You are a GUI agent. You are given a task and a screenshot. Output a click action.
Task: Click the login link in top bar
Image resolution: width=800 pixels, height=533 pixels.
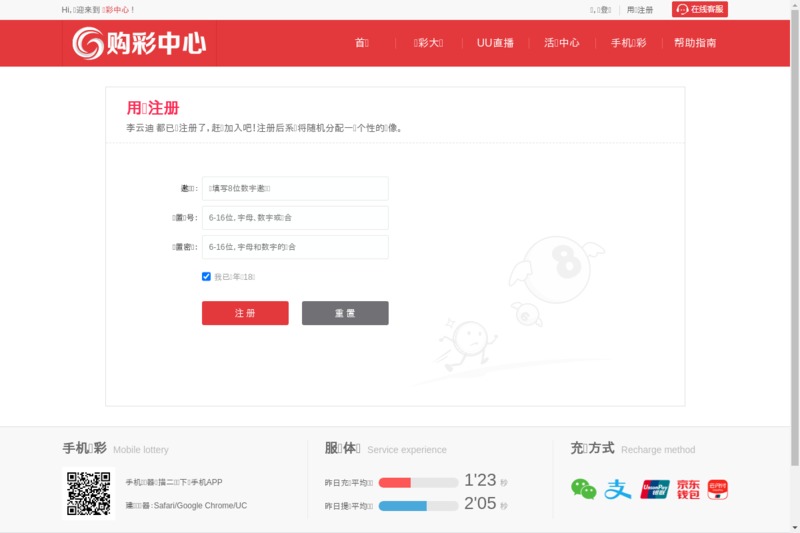[600, 10]
